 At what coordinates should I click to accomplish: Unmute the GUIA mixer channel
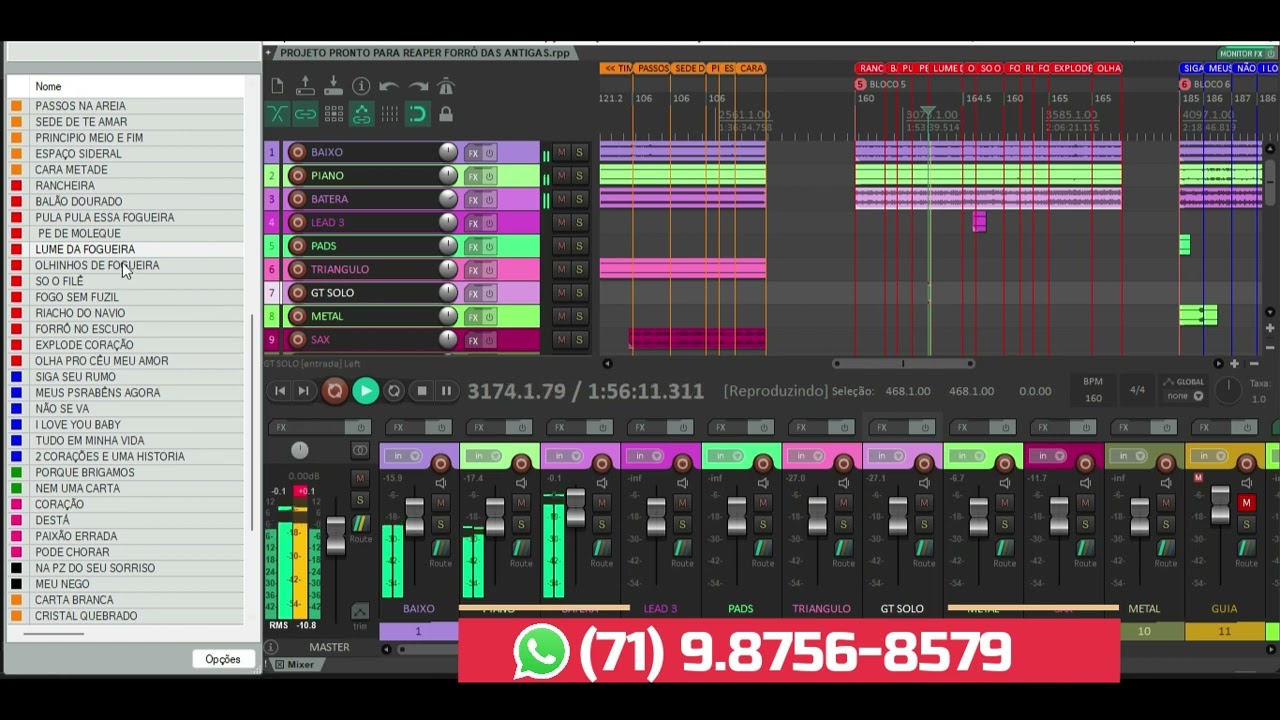[x=1246, y=503]
